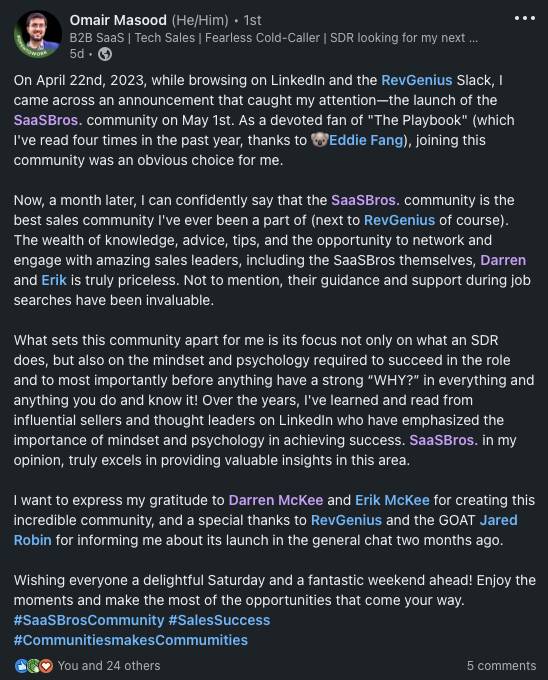Click the globe public visibility icon
Image resolution: width=548 pixels, height=680 pixels.
coord(105,54)
